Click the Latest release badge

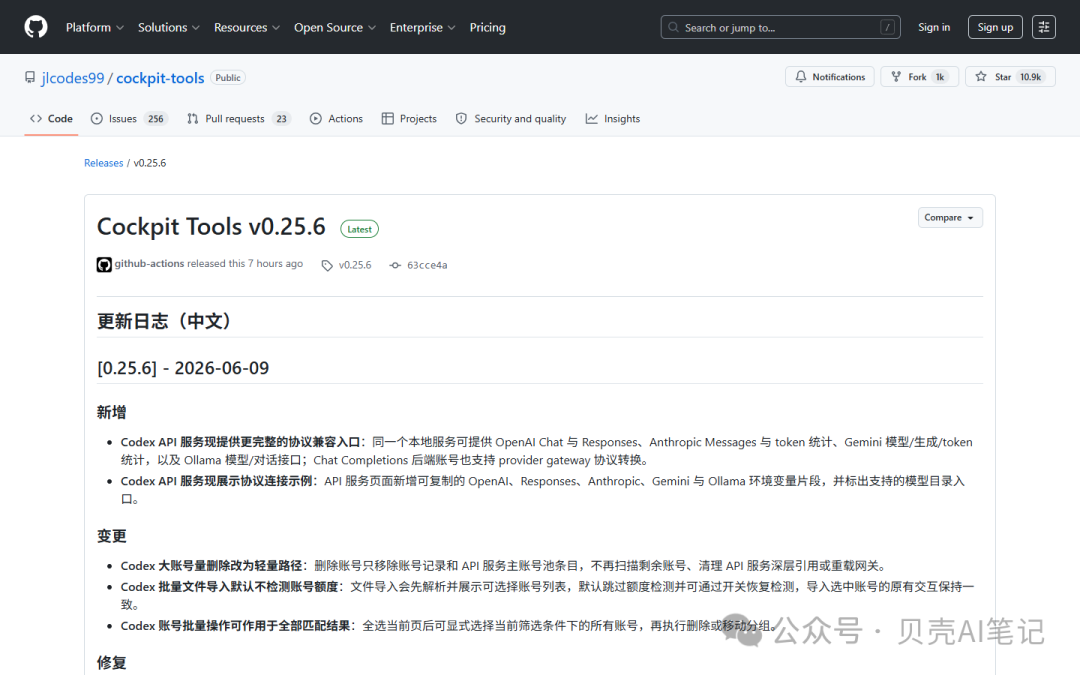[360, 229]
